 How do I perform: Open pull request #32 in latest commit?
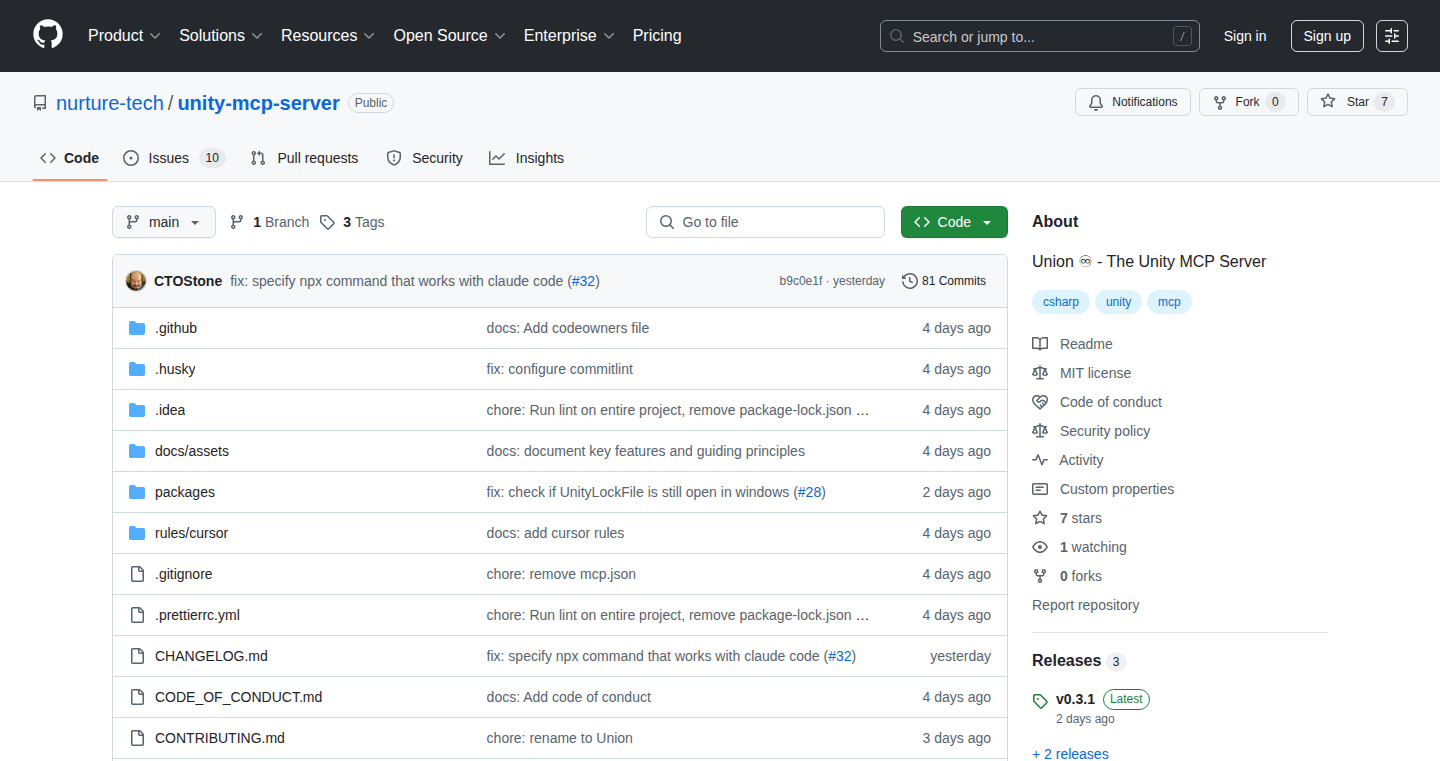click(x=584, y=281)
